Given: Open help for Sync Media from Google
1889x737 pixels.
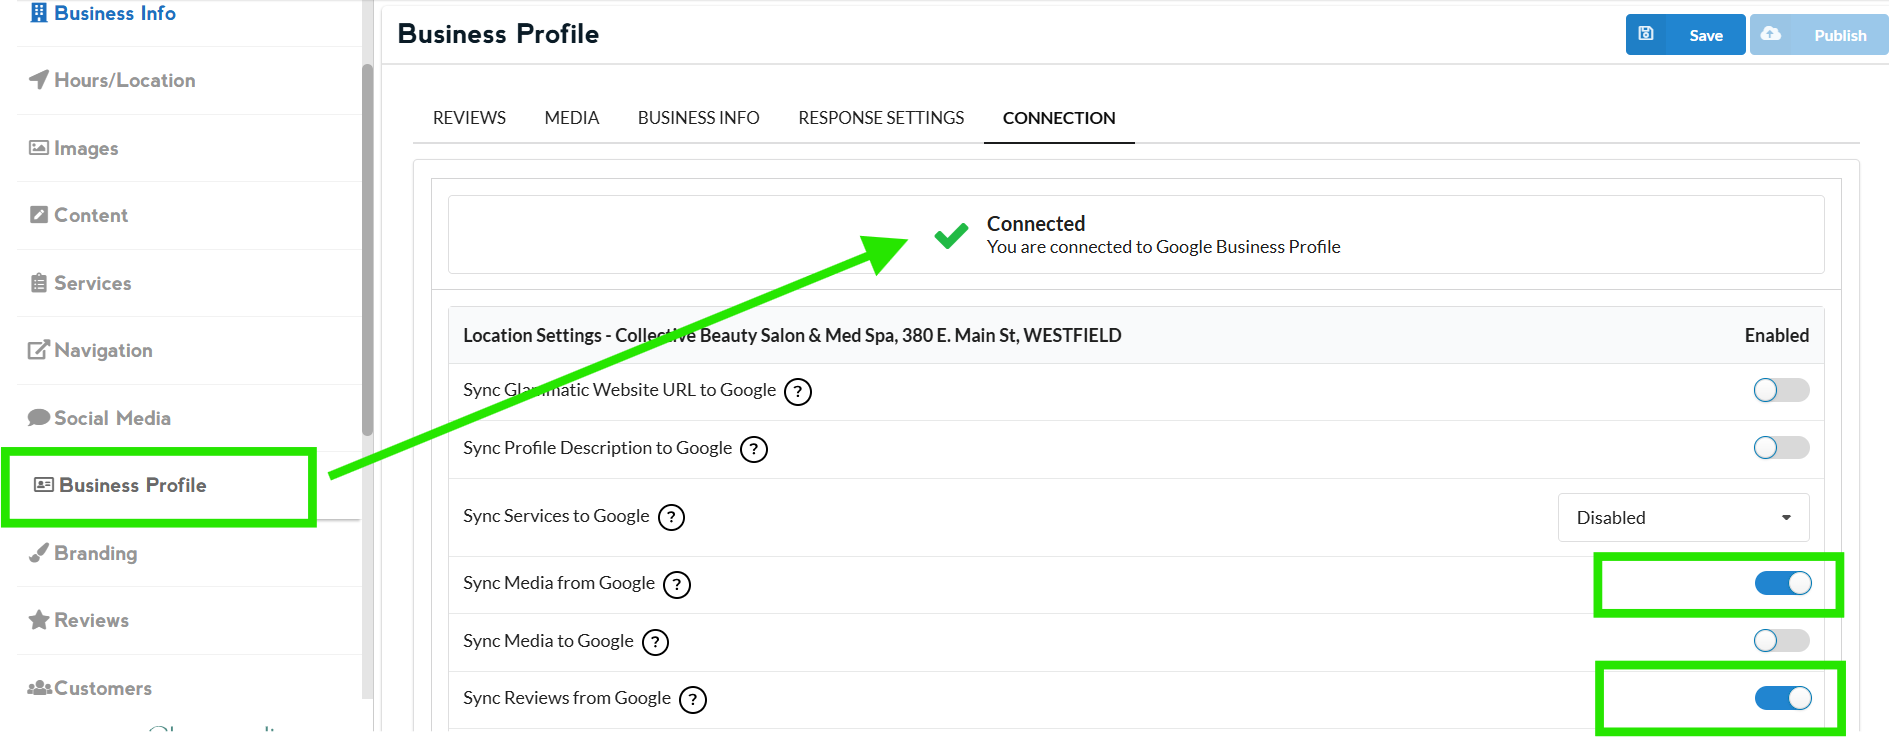Looking at the screenshot, I should tap(677, 584).
